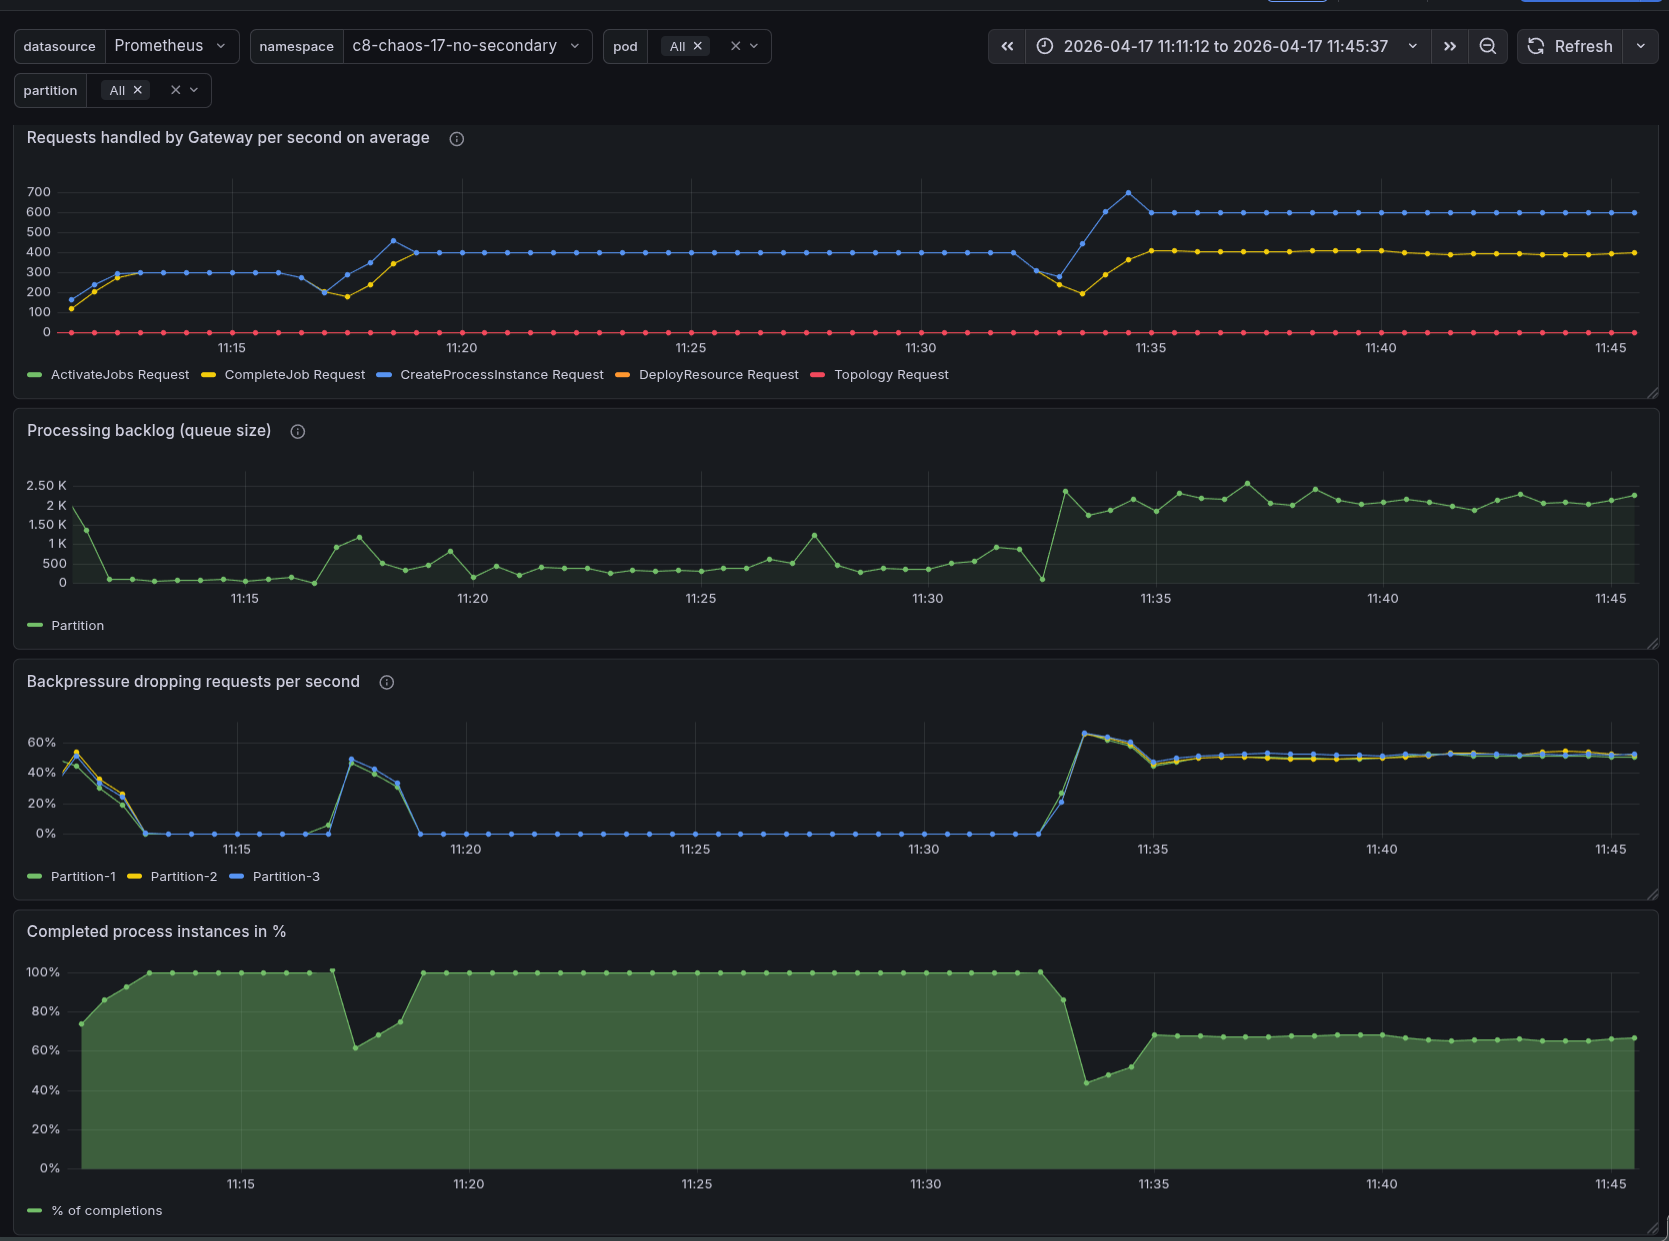Click the zoom out time range icon
The height and width of the screenshot is (1241, 1669).
[1487, 46]
